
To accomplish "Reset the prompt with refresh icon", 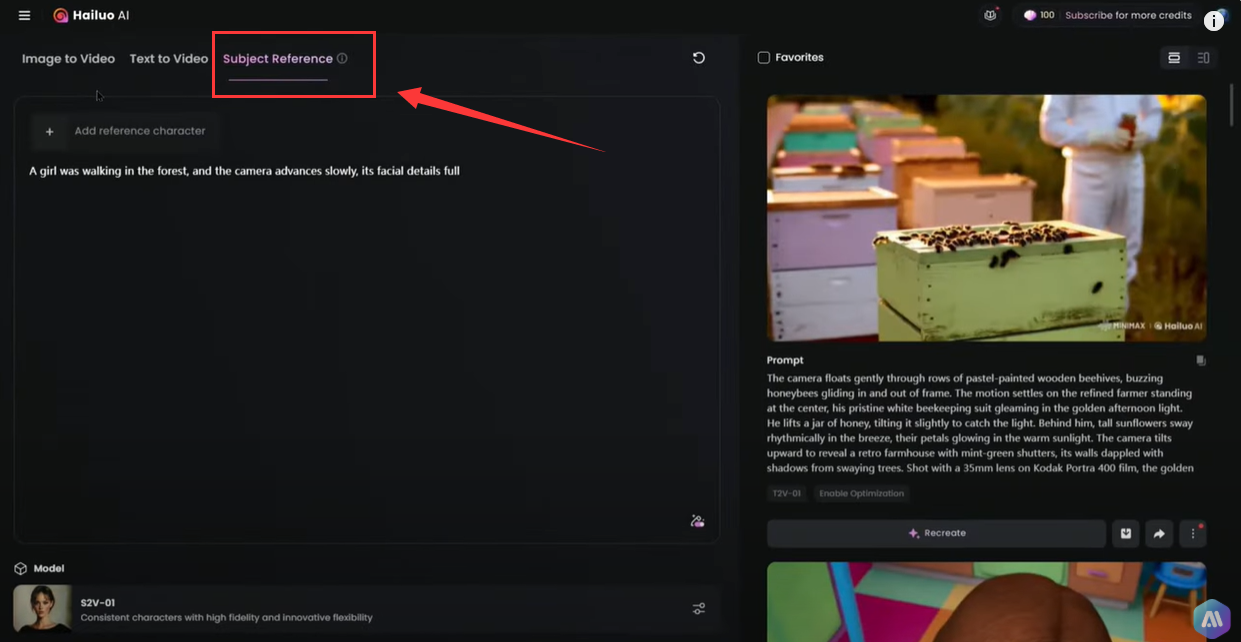I will [699, 58].
